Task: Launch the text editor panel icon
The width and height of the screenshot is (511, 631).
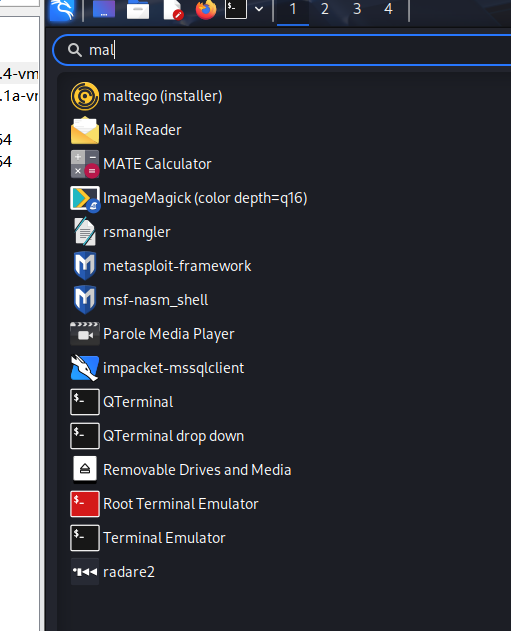Action: coord(173,9)
